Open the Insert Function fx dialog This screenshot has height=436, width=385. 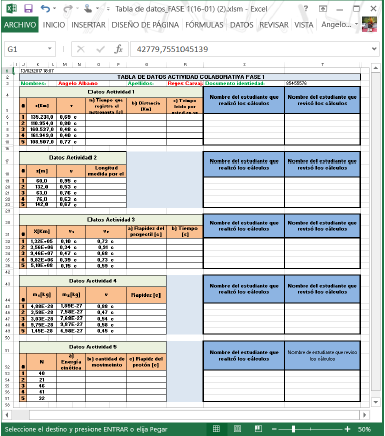118,49
